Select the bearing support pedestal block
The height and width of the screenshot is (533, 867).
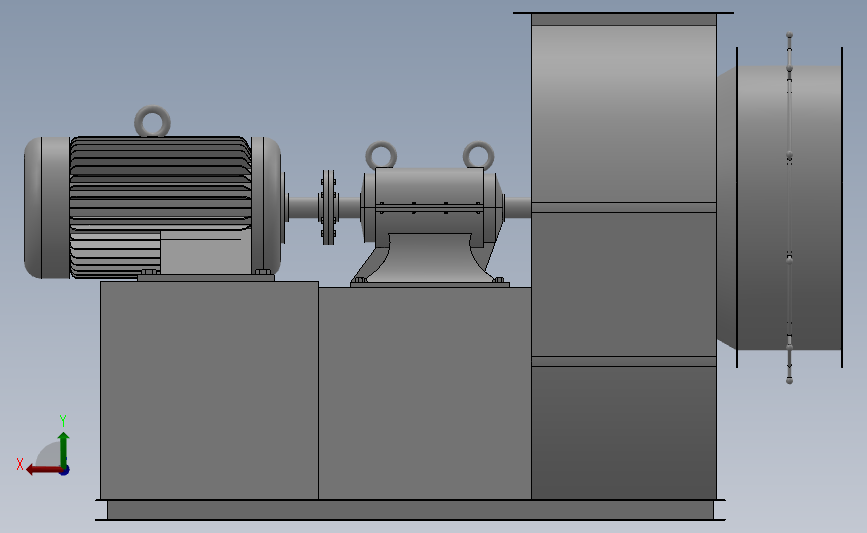(x=425, y=393)
